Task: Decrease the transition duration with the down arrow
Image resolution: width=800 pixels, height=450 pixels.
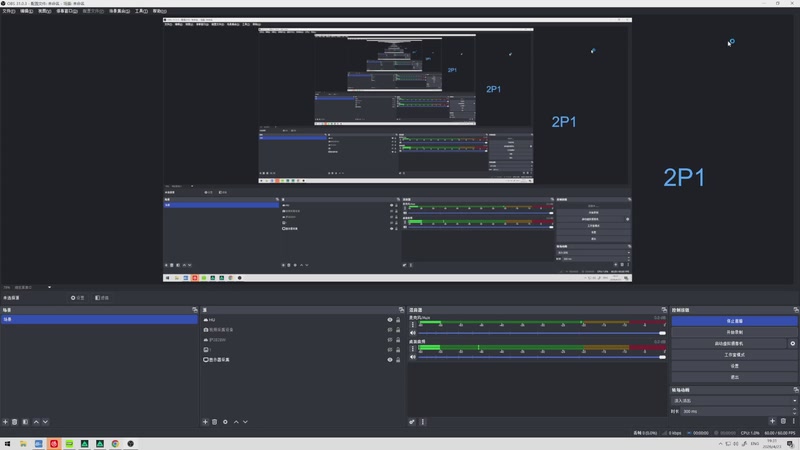Action: click(x=794, y=413)
